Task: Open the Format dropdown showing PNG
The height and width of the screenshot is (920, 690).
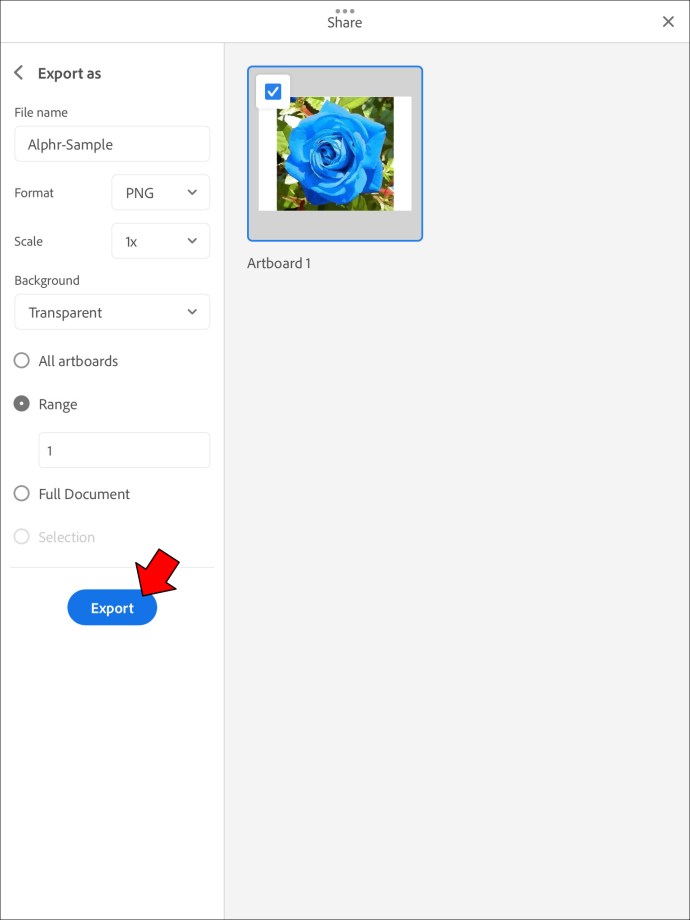Action: [160, 192]
